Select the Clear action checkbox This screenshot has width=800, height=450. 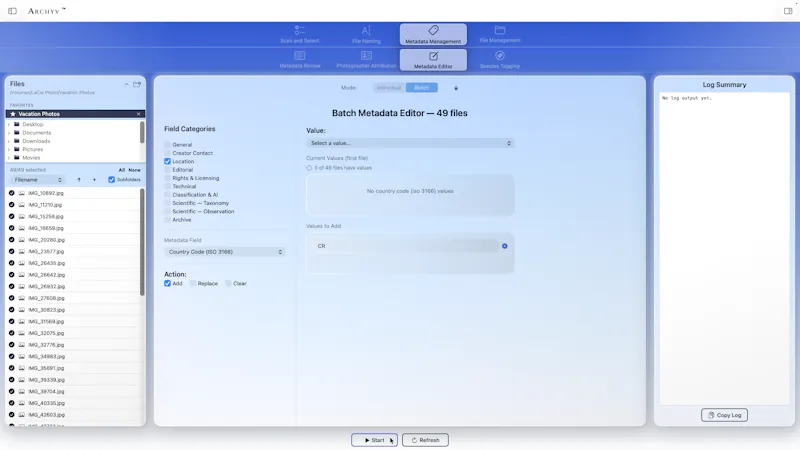pyautogui.click(x=228, y=283)
